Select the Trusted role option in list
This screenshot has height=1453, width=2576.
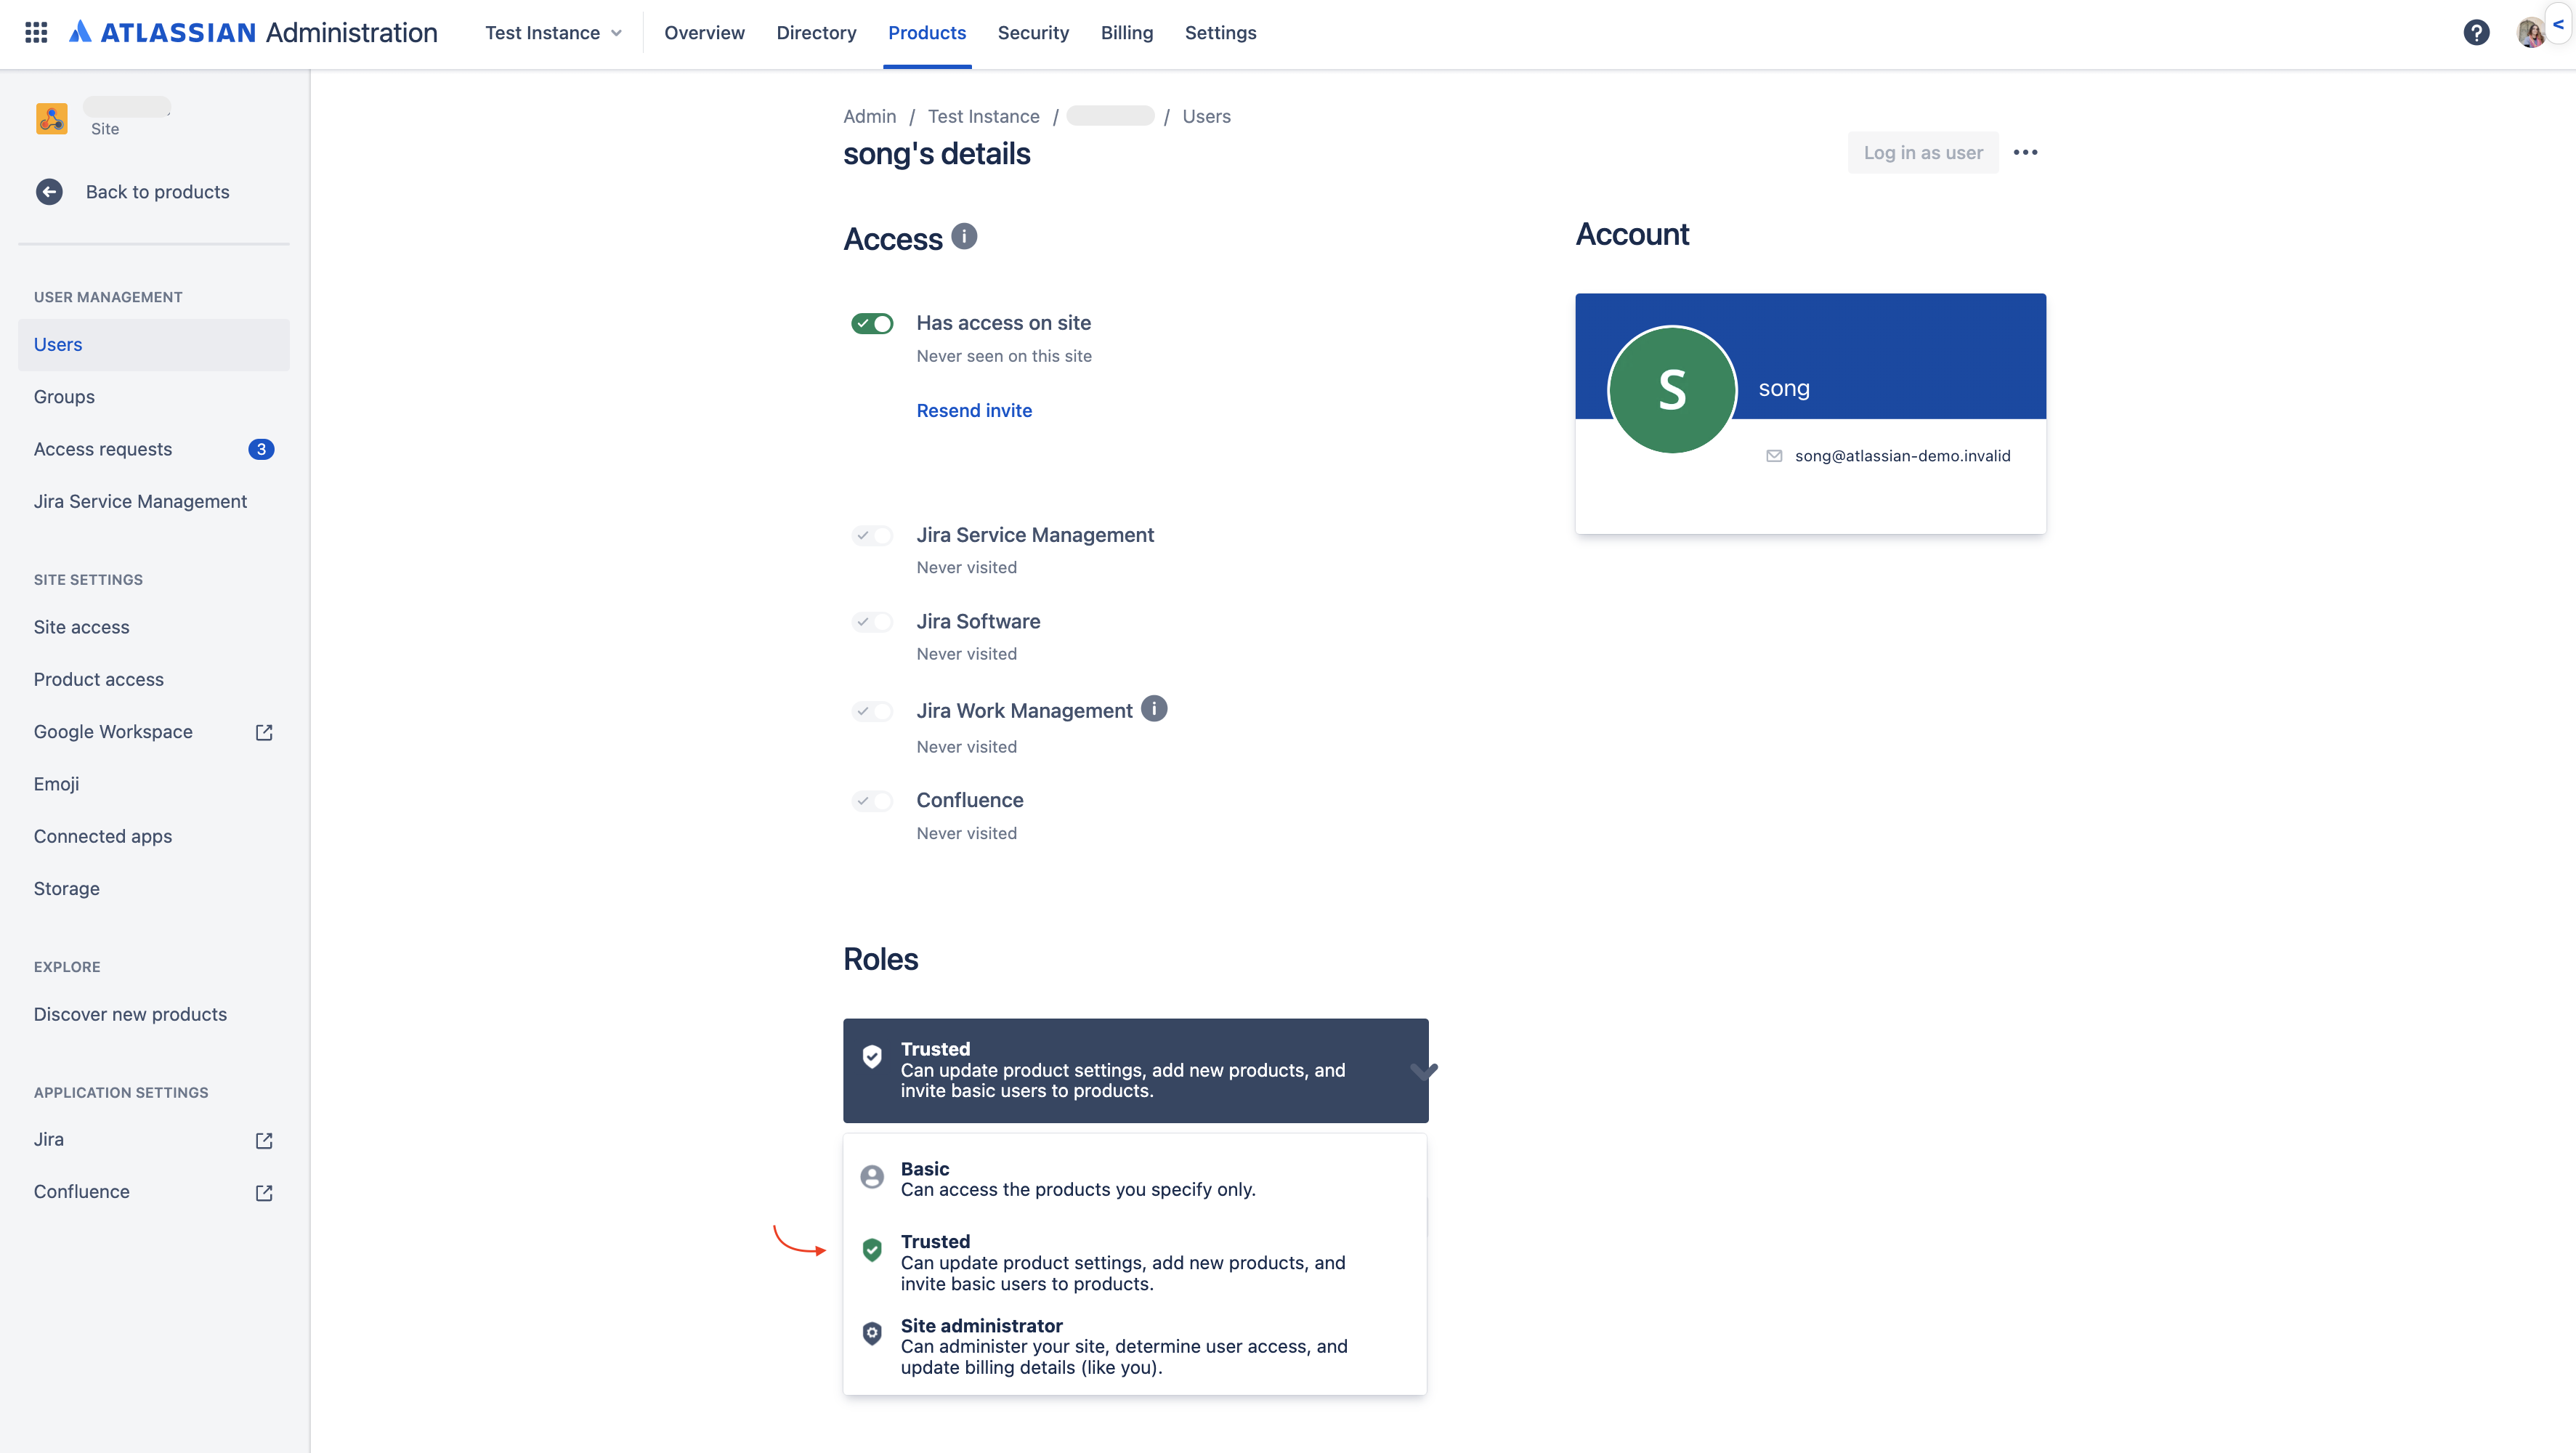pyautogui.click(x=1135, y=1262)
